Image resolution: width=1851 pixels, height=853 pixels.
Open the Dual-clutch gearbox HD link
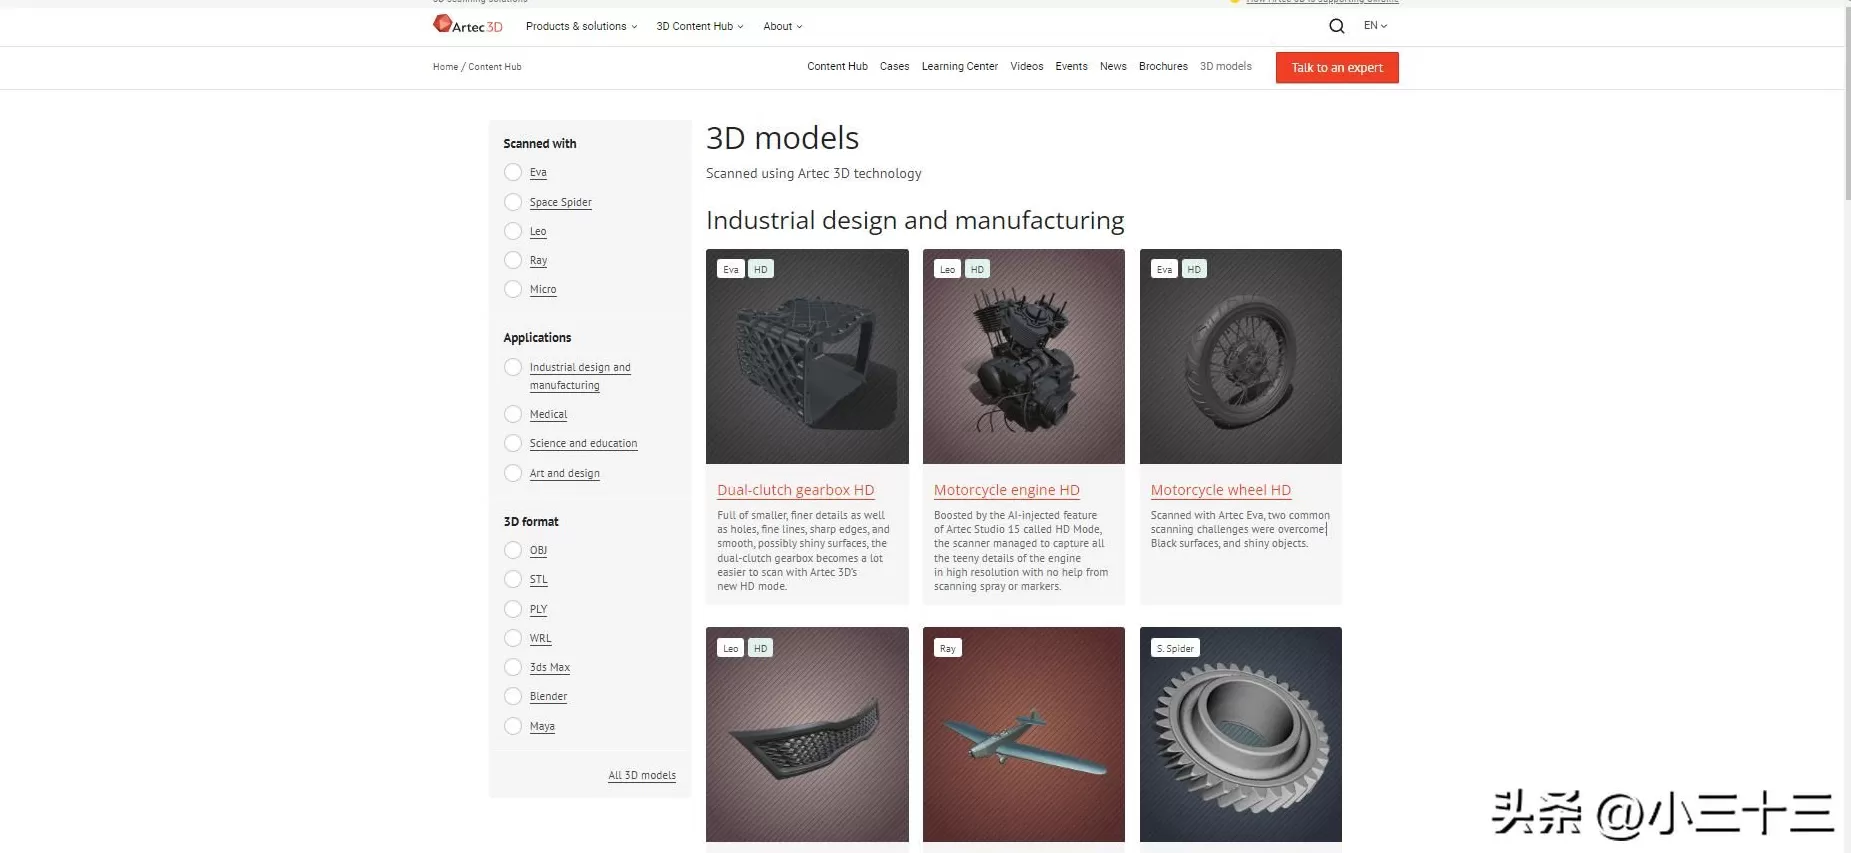(x=795, y=490)
